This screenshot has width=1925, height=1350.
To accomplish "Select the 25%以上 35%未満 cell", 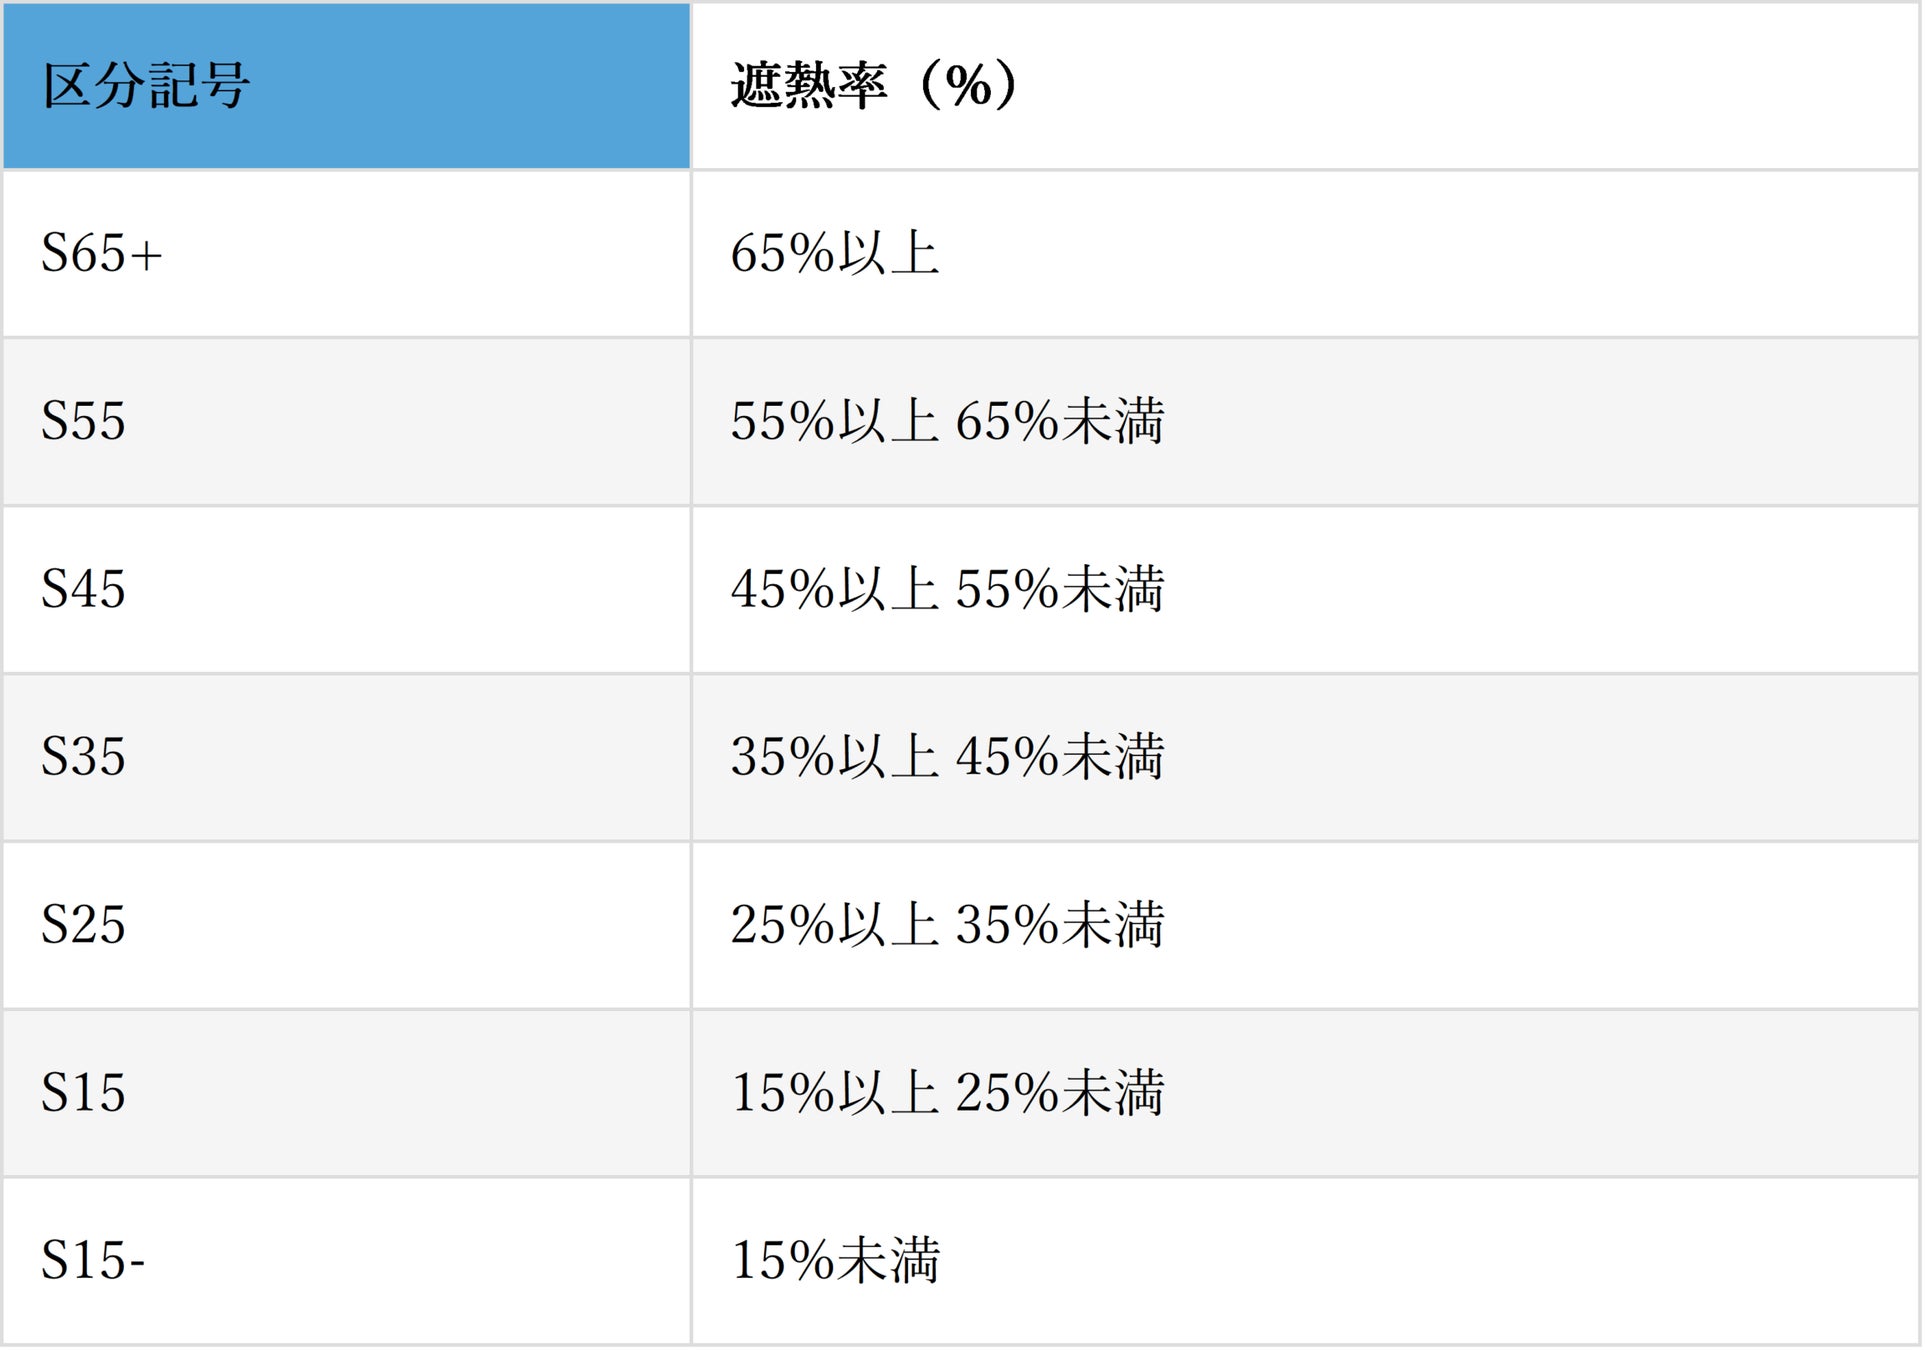I will coord(1306,926).
